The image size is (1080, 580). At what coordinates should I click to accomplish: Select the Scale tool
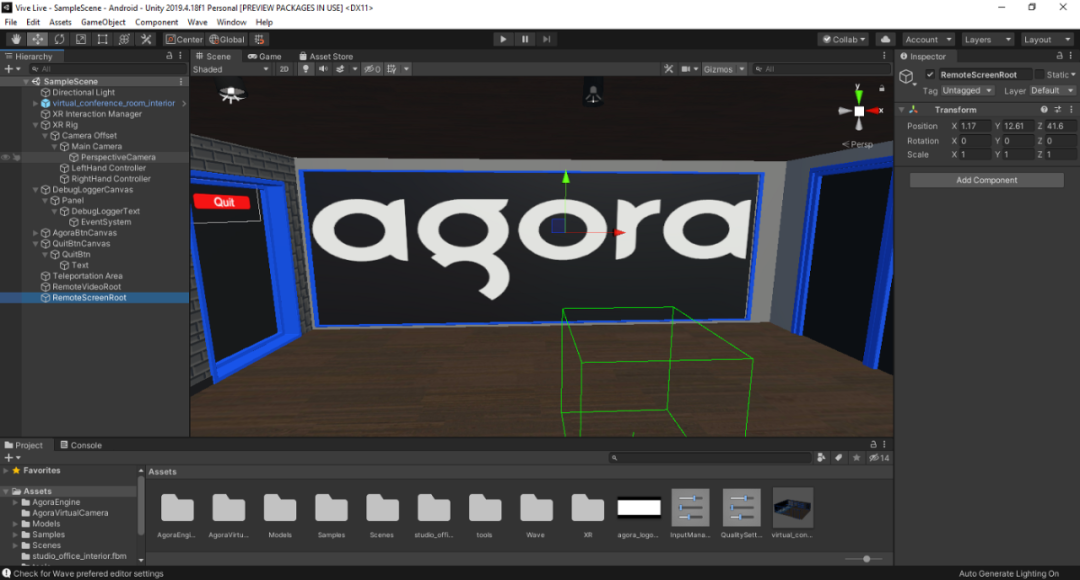81,39
